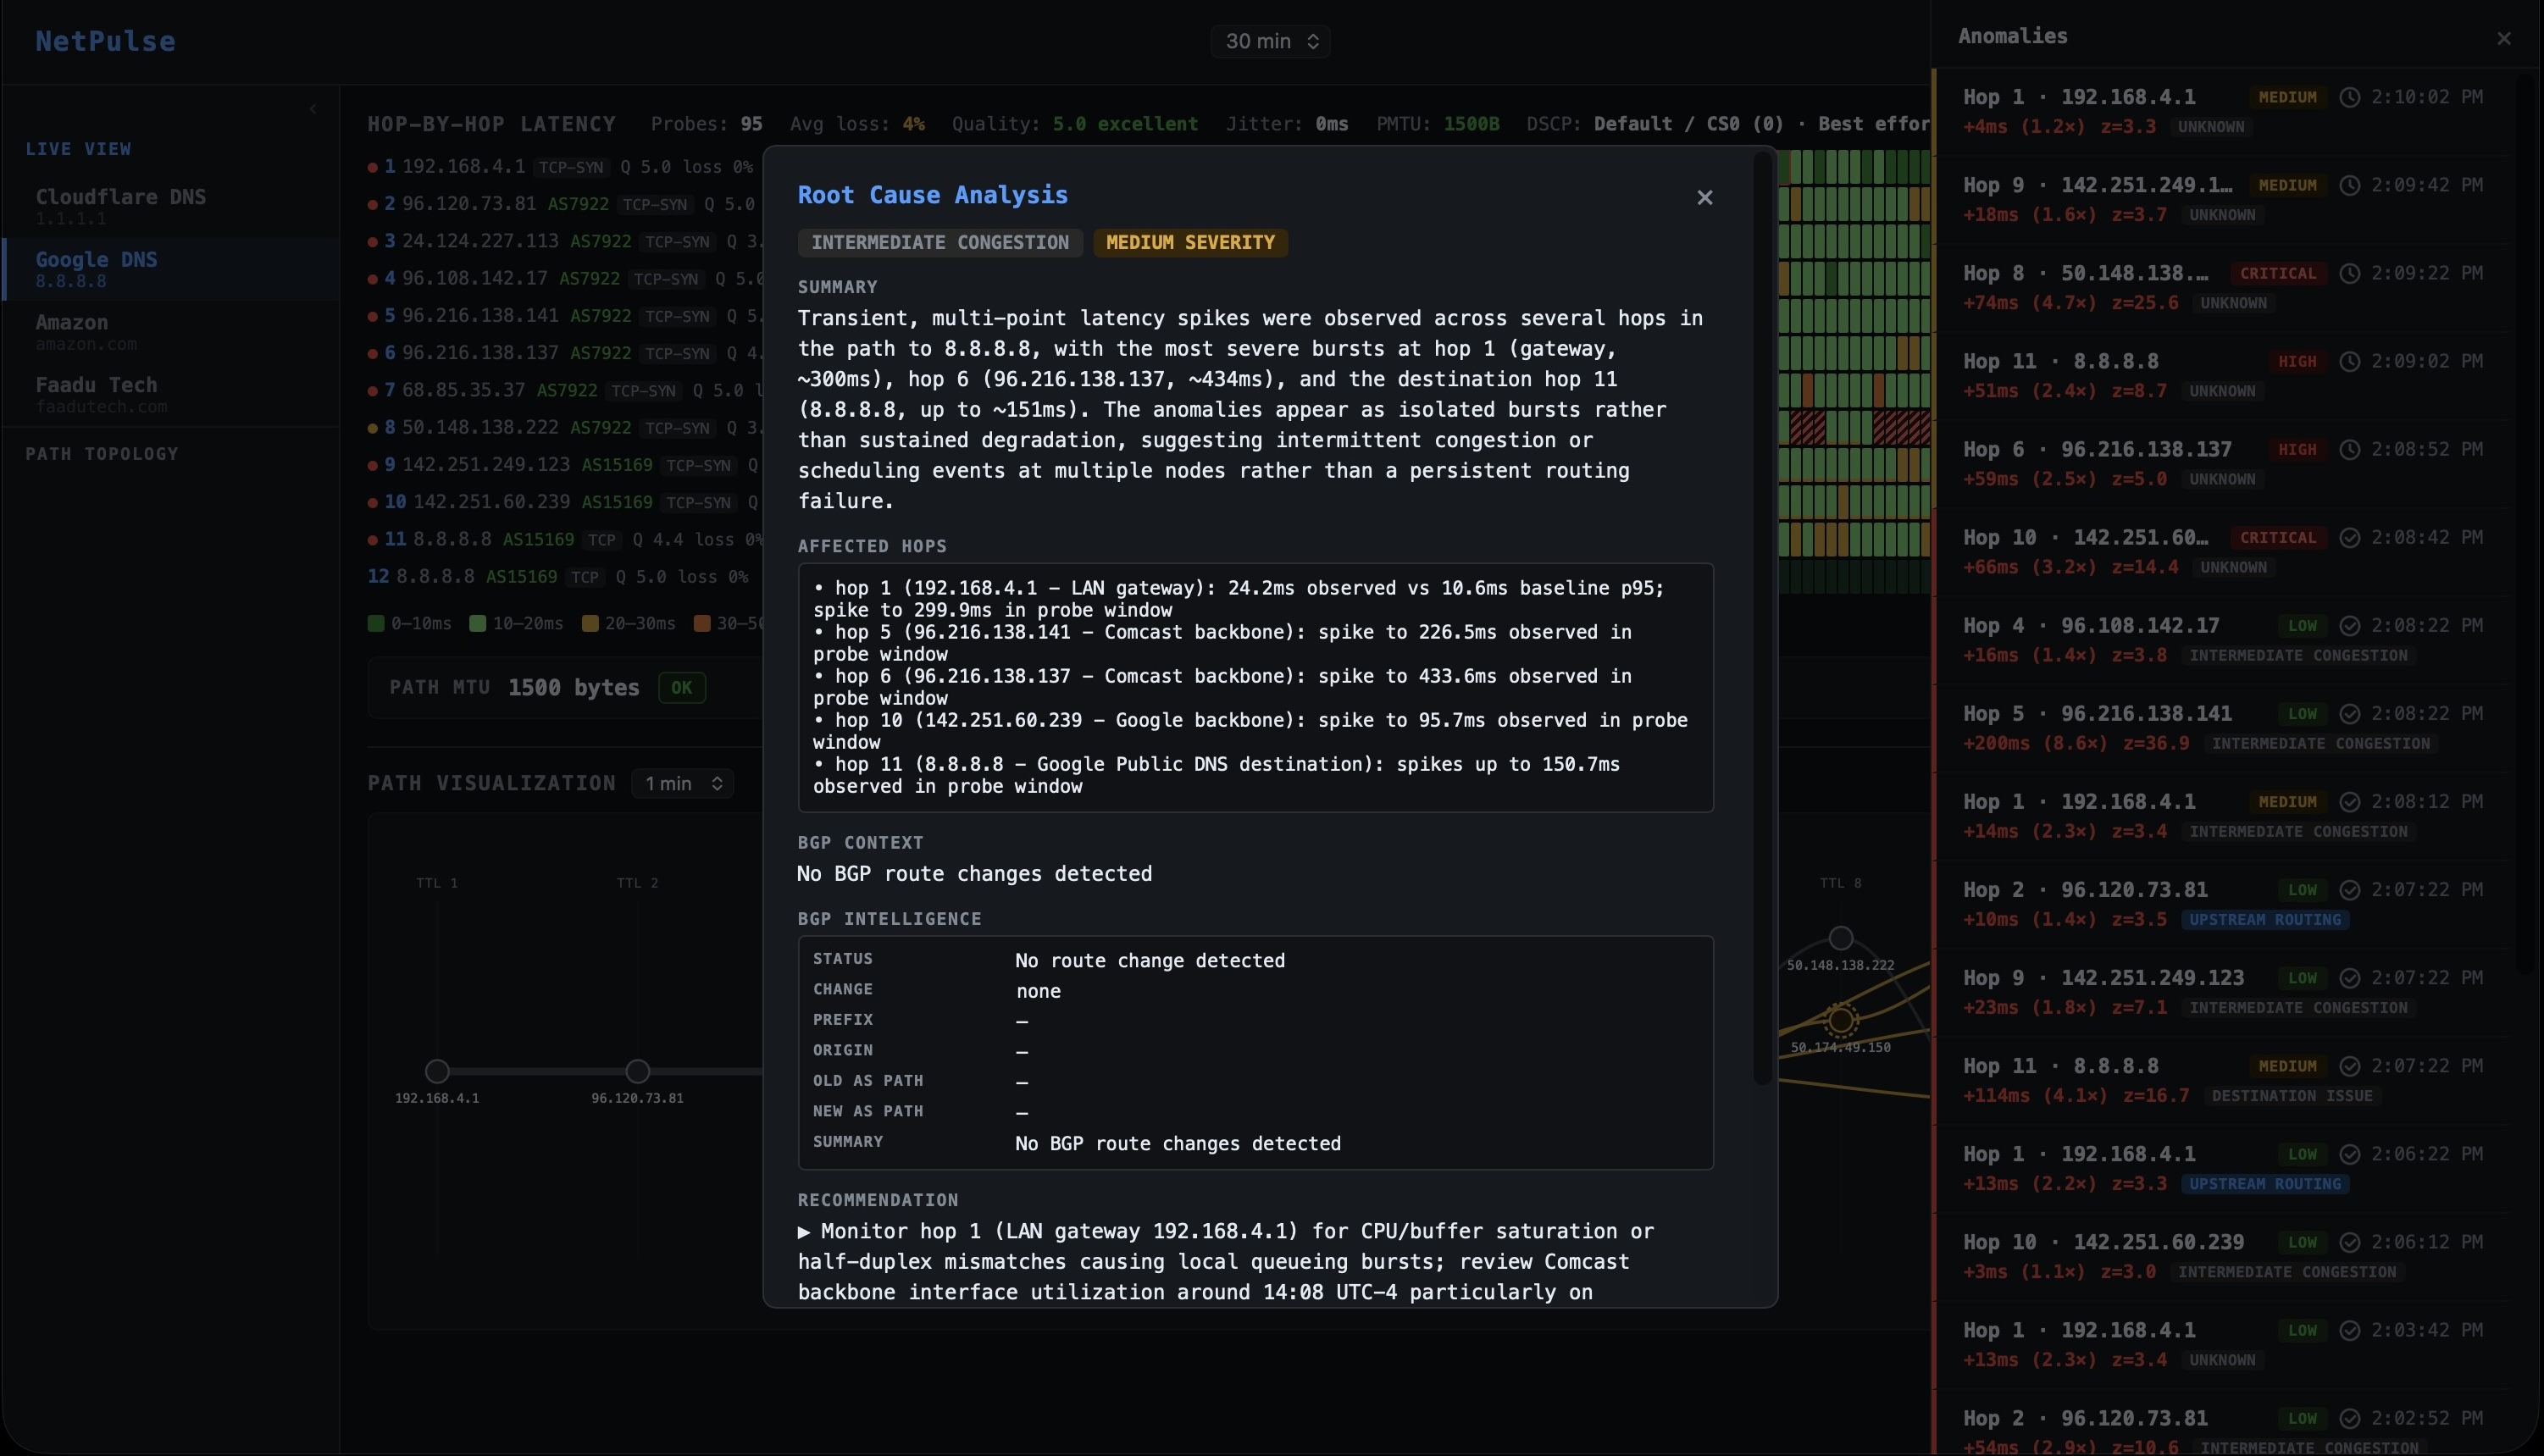Click the 0–10ms legend color swatch
Image resolution: width=2544 pixels, height=1456 pixels.
tap(376, 623)
